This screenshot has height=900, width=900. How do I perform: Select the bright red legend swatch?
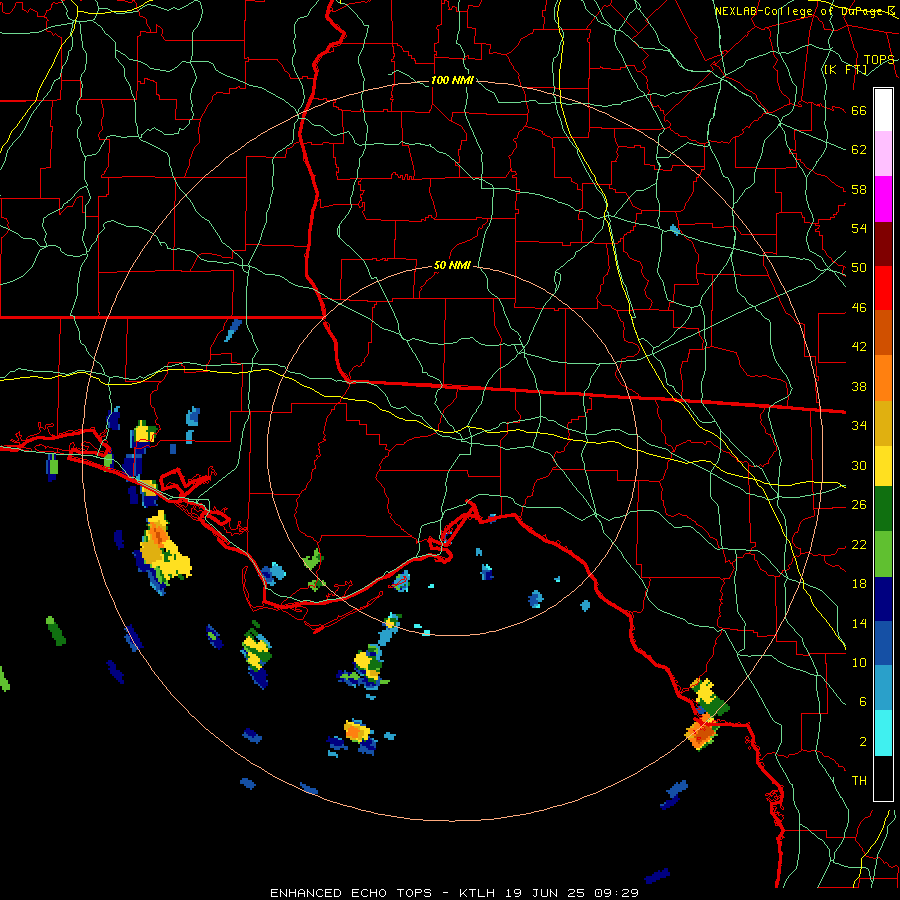[883, 288]
